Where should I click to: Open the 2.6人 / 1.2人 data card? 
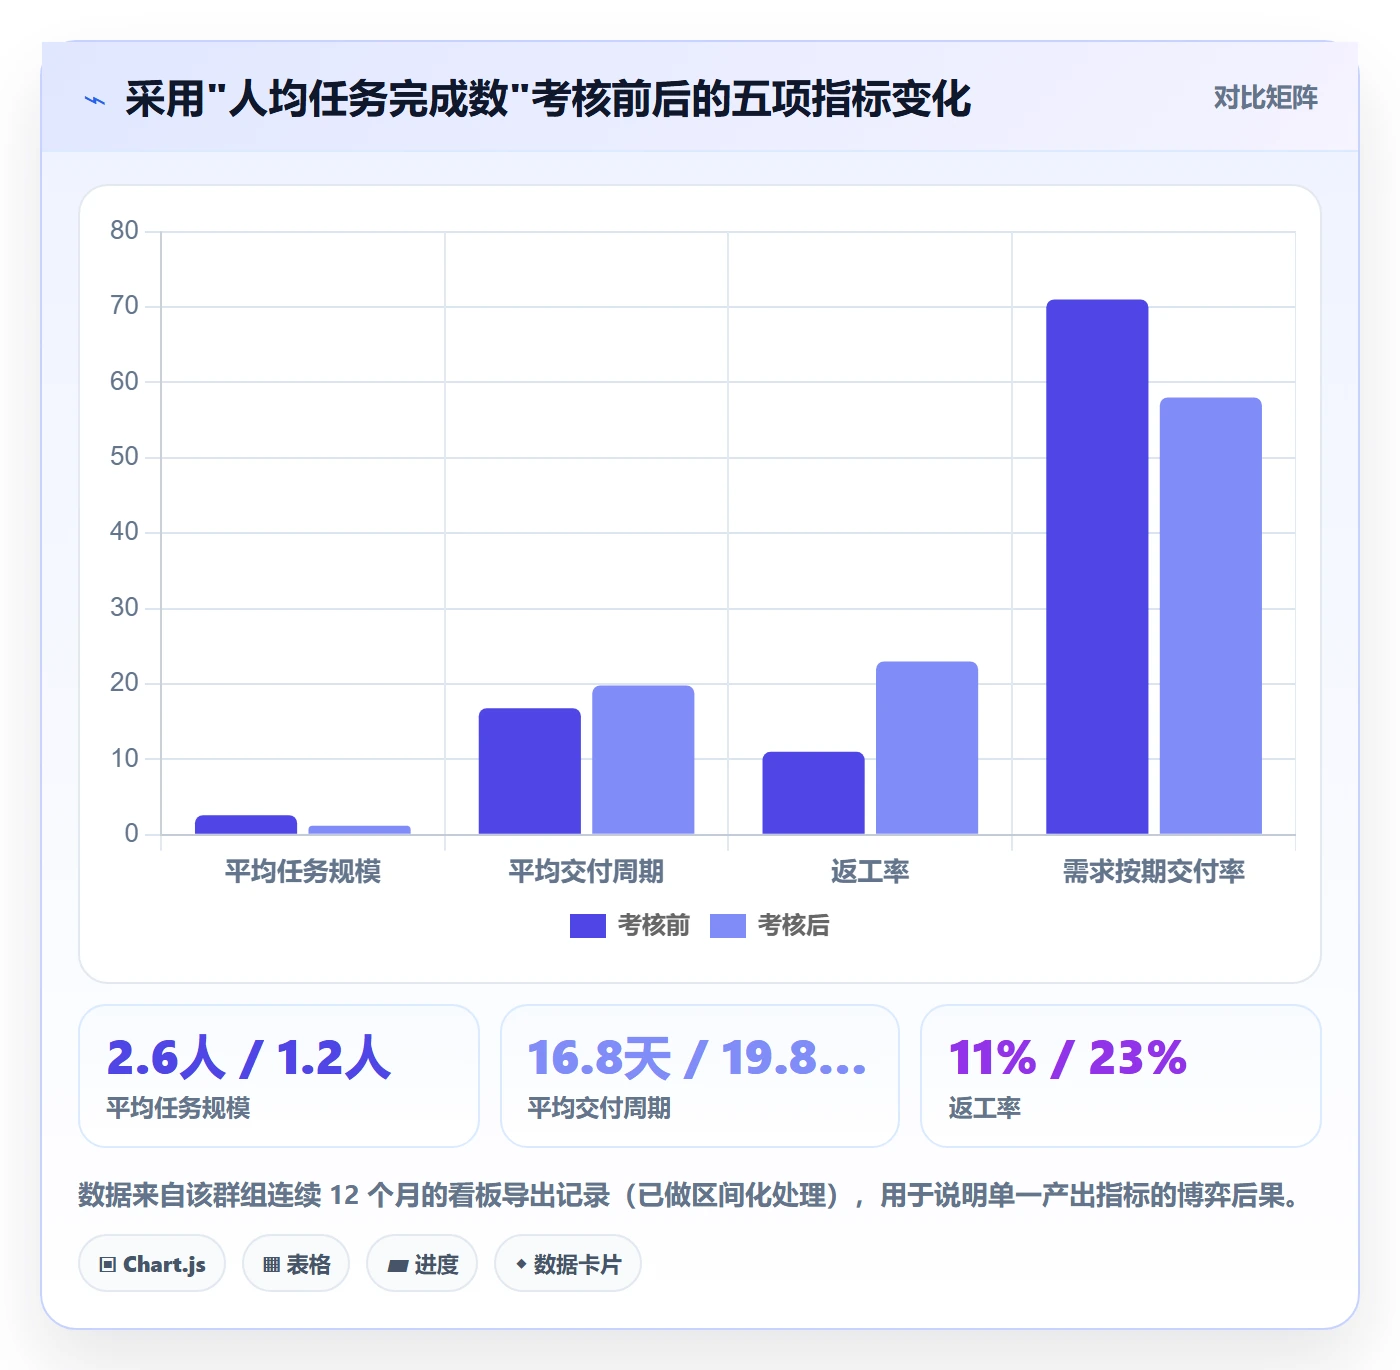[279, 1076]
